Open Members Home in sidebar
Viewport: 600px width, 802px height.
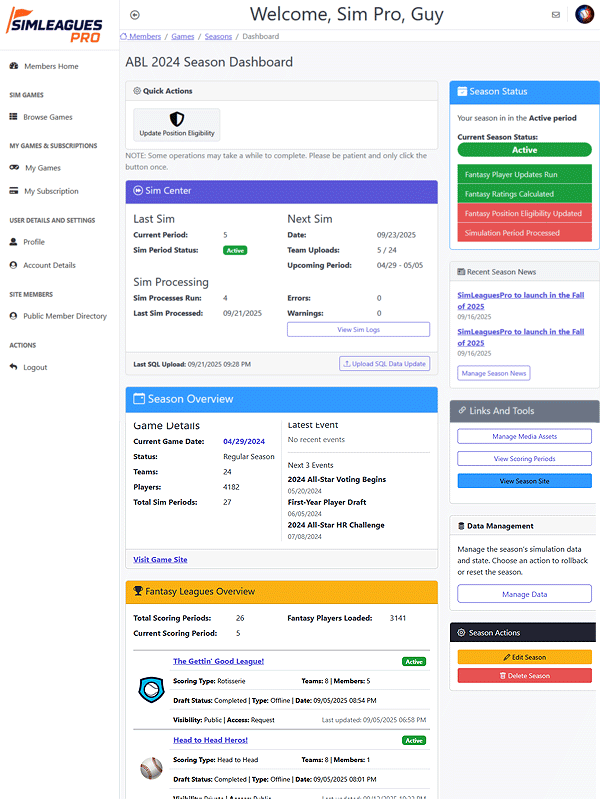(x=50, y=66)
